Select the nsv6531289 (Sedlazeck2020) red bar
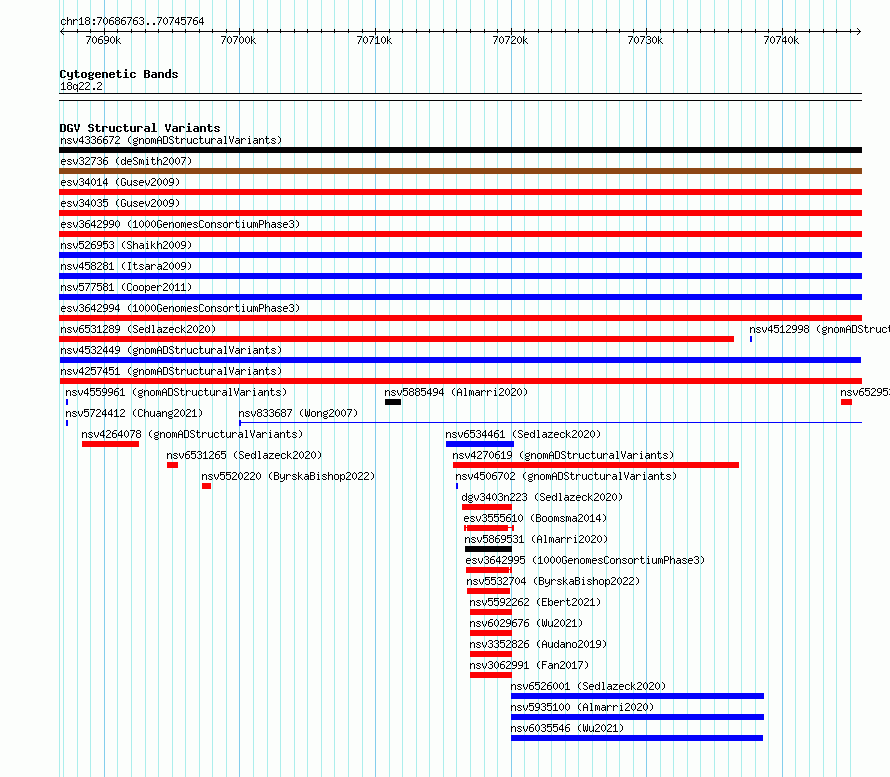Screen dimensions: 890x777 pyautogui.click(x=396, y=339)
